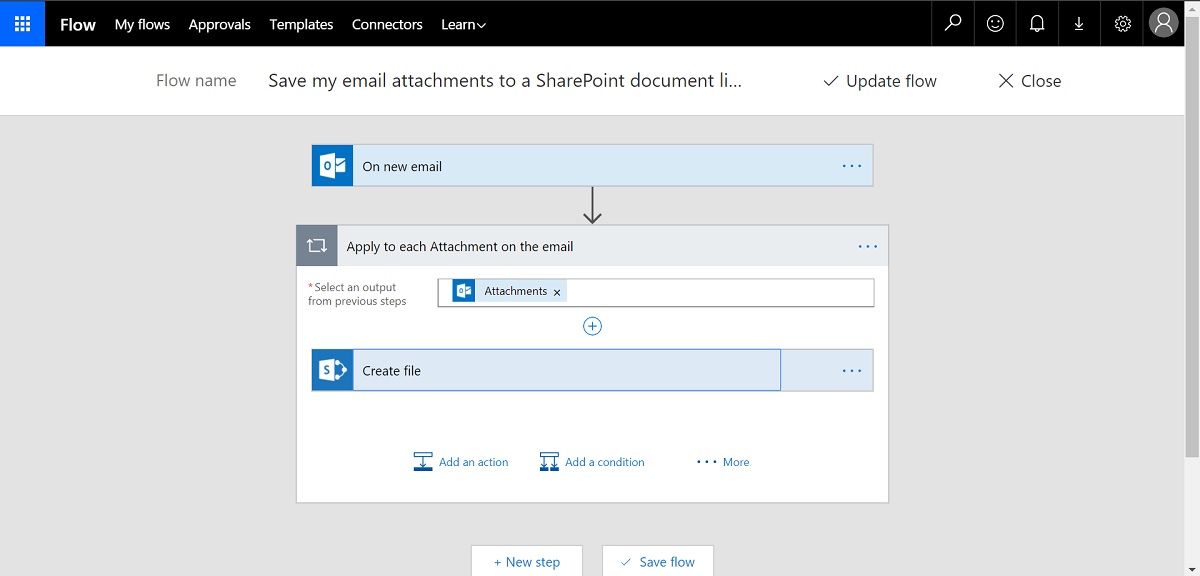Edit the flow name field

[x=505, y=81]
